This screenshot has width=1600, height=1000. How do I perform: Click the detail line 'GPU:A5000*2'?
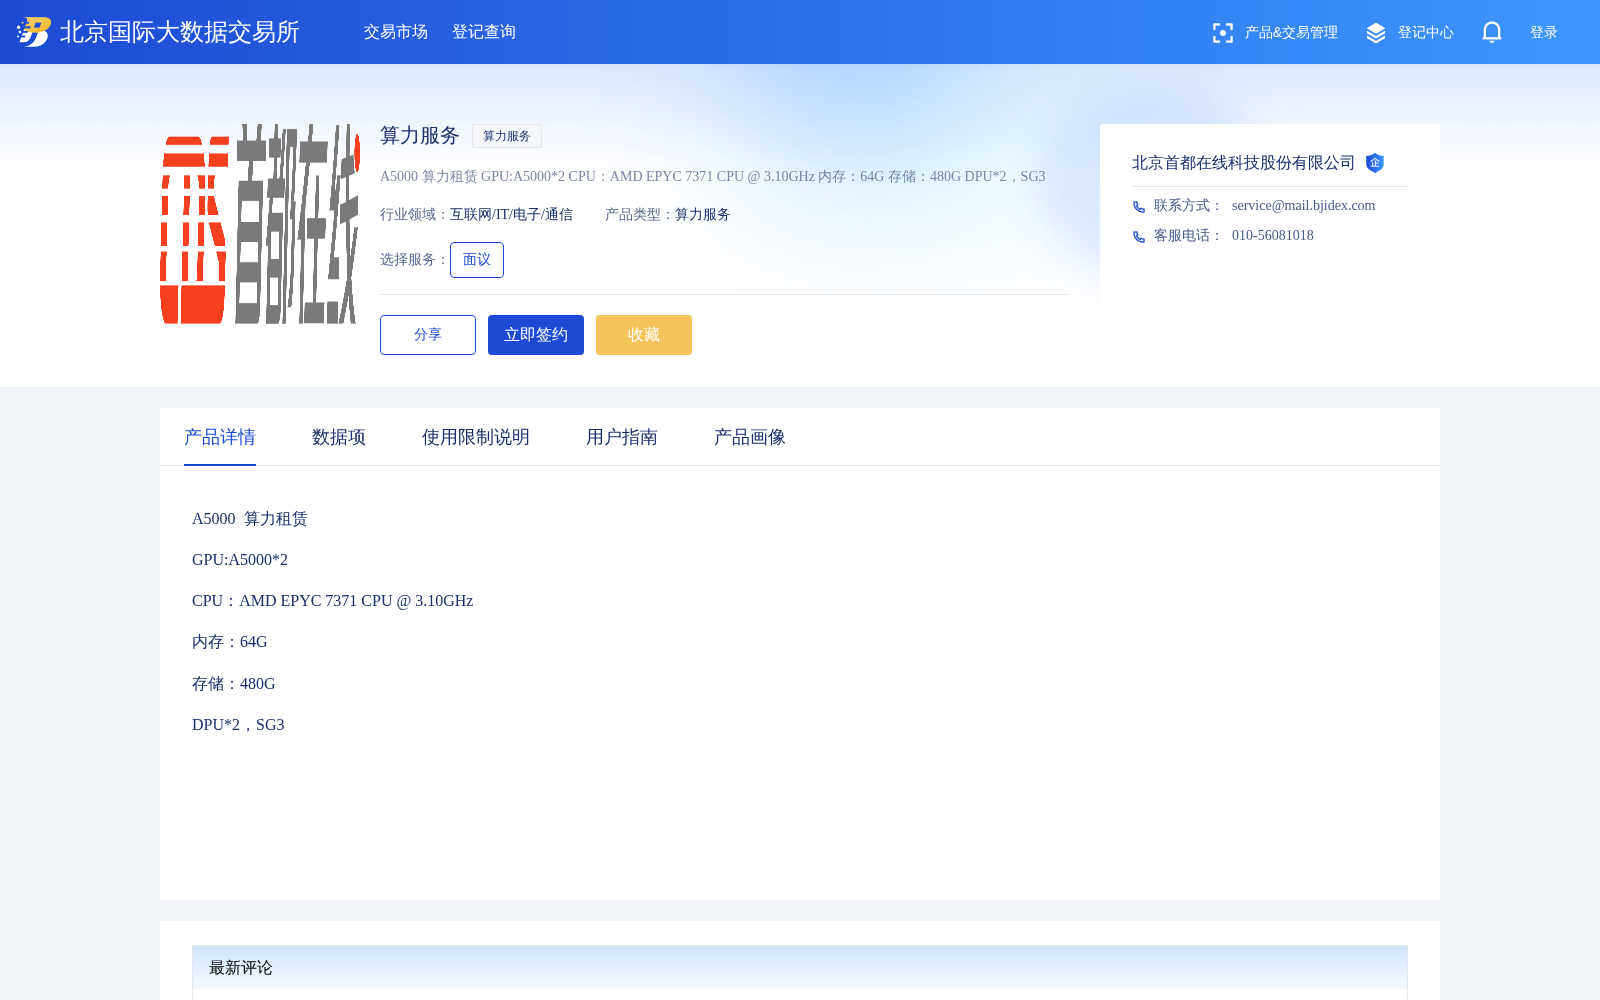[240, 560]
